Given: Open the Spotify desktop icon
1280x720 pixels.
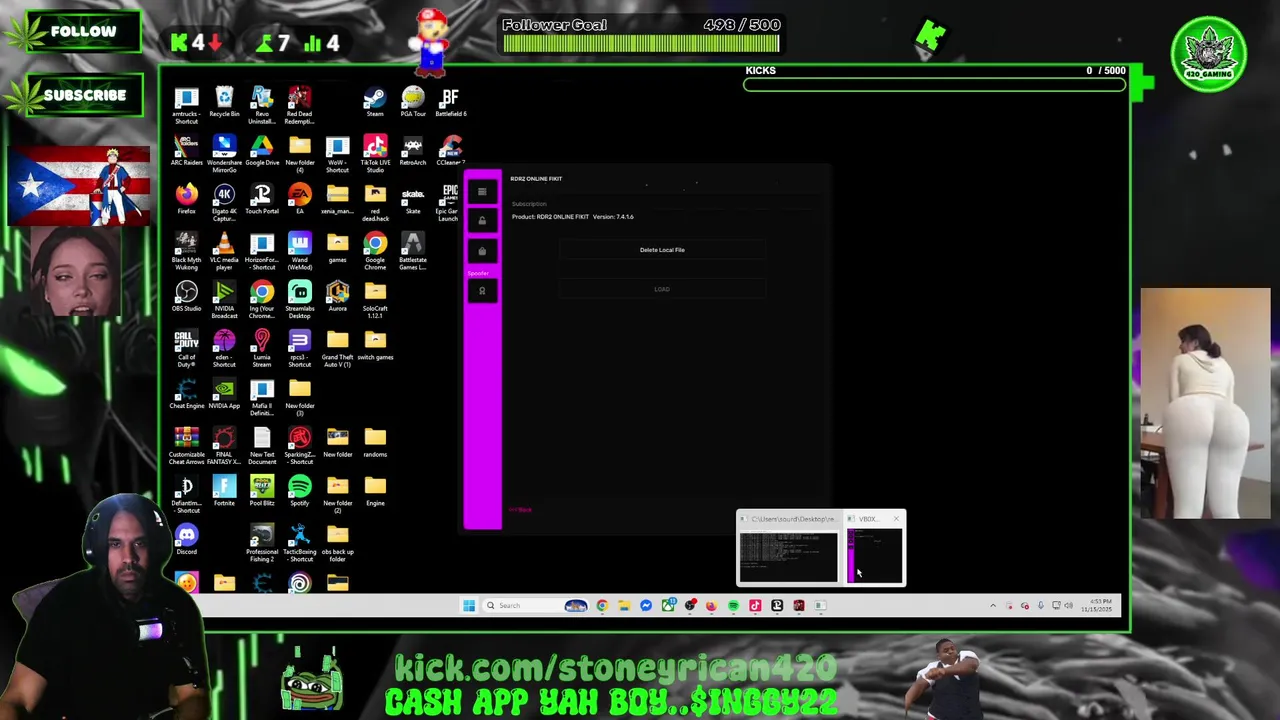Looking at the screenshot, I should tap(299, 492).
